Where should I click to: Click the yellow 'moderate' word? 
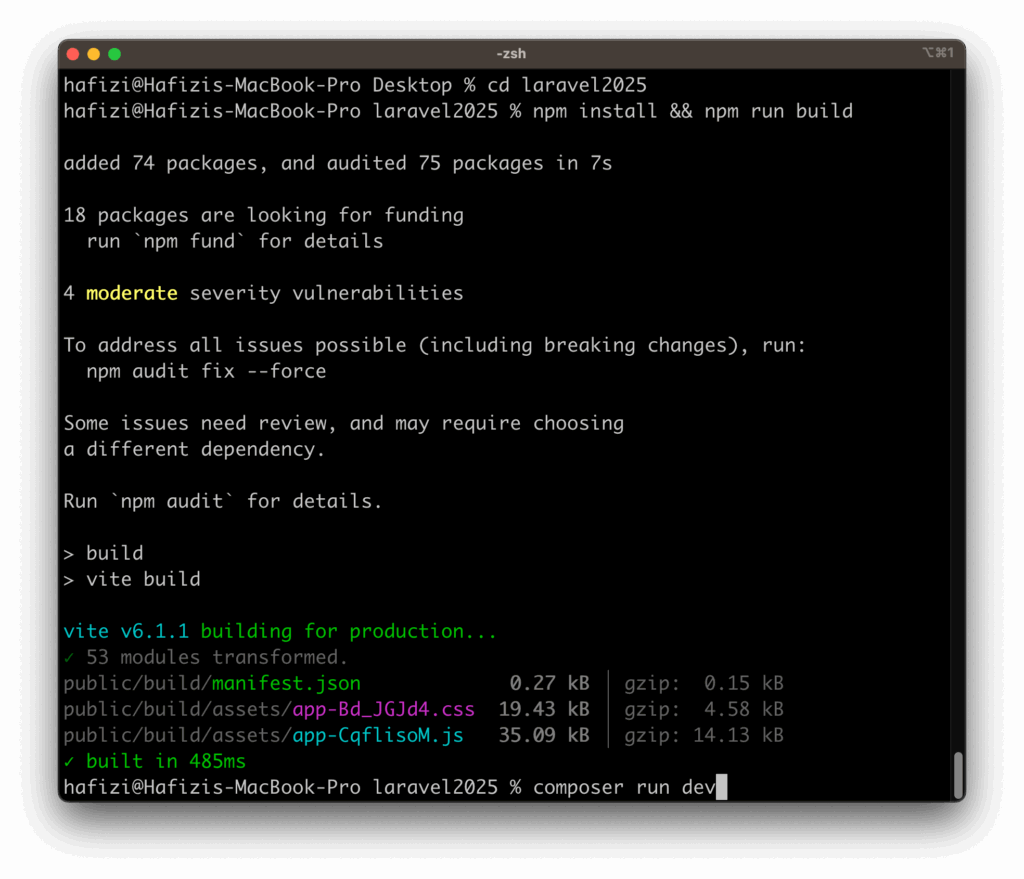click(x=132, y=293)
